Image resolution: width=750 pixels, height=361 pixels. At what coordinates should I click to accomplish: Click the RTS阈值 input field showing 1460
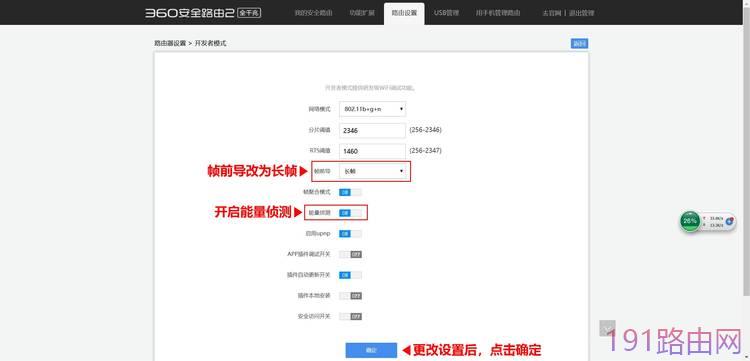click(373, 151)
